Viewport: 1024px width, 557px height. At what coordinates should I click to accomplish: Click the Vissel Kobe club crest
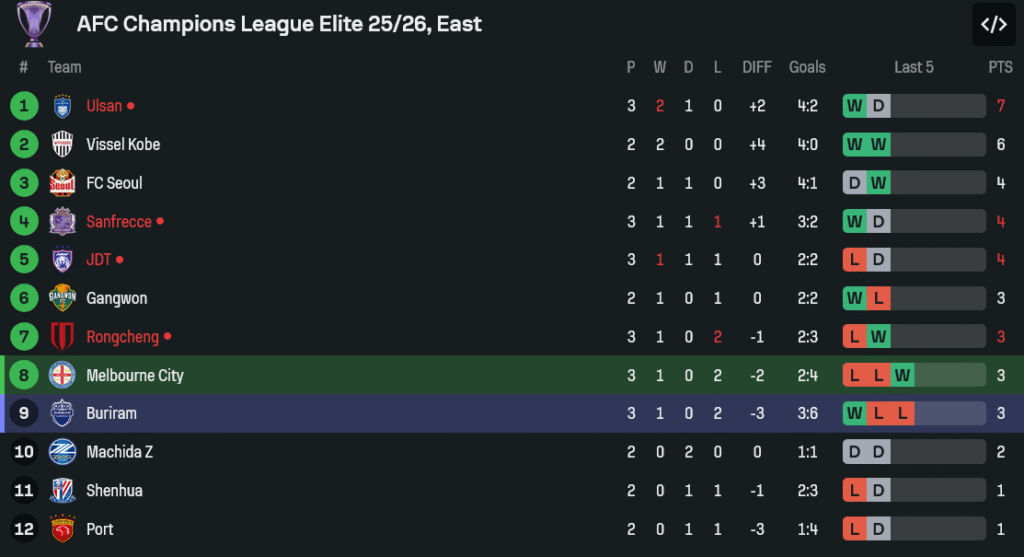(62, 144)
